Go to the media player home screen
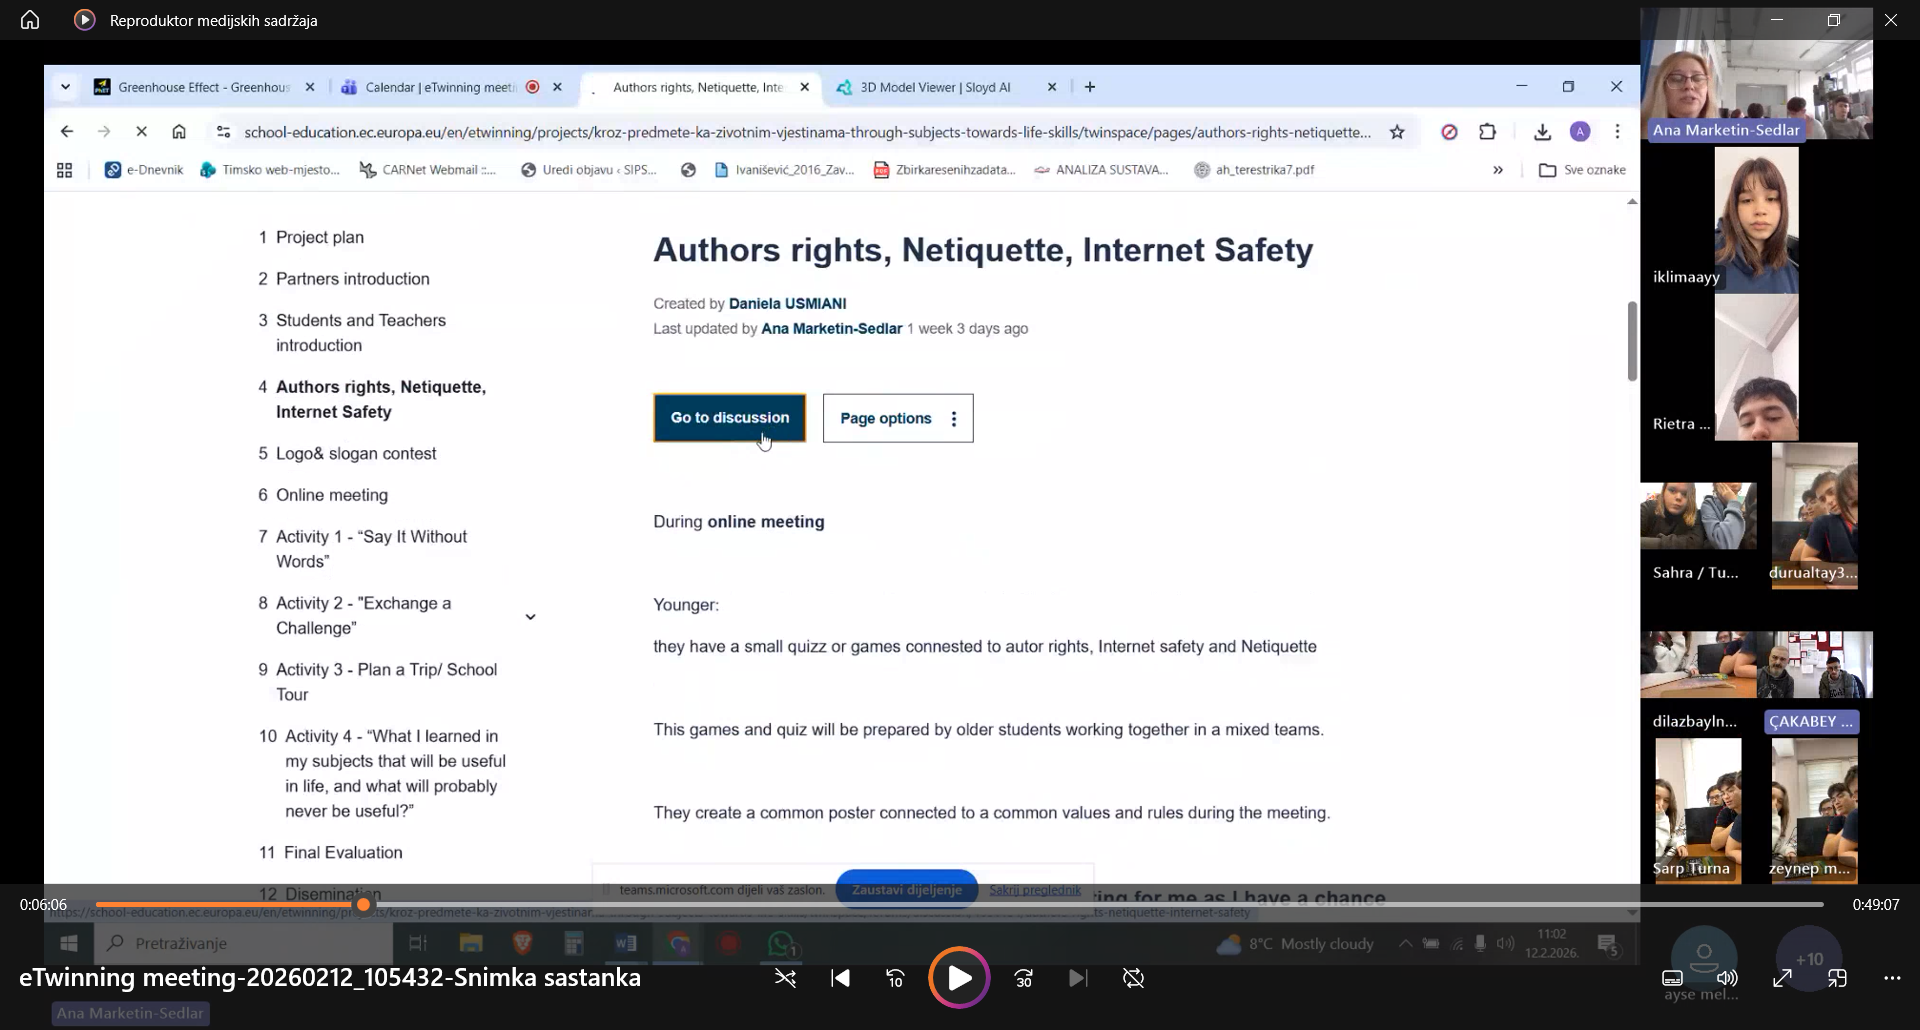 (30, 20)
